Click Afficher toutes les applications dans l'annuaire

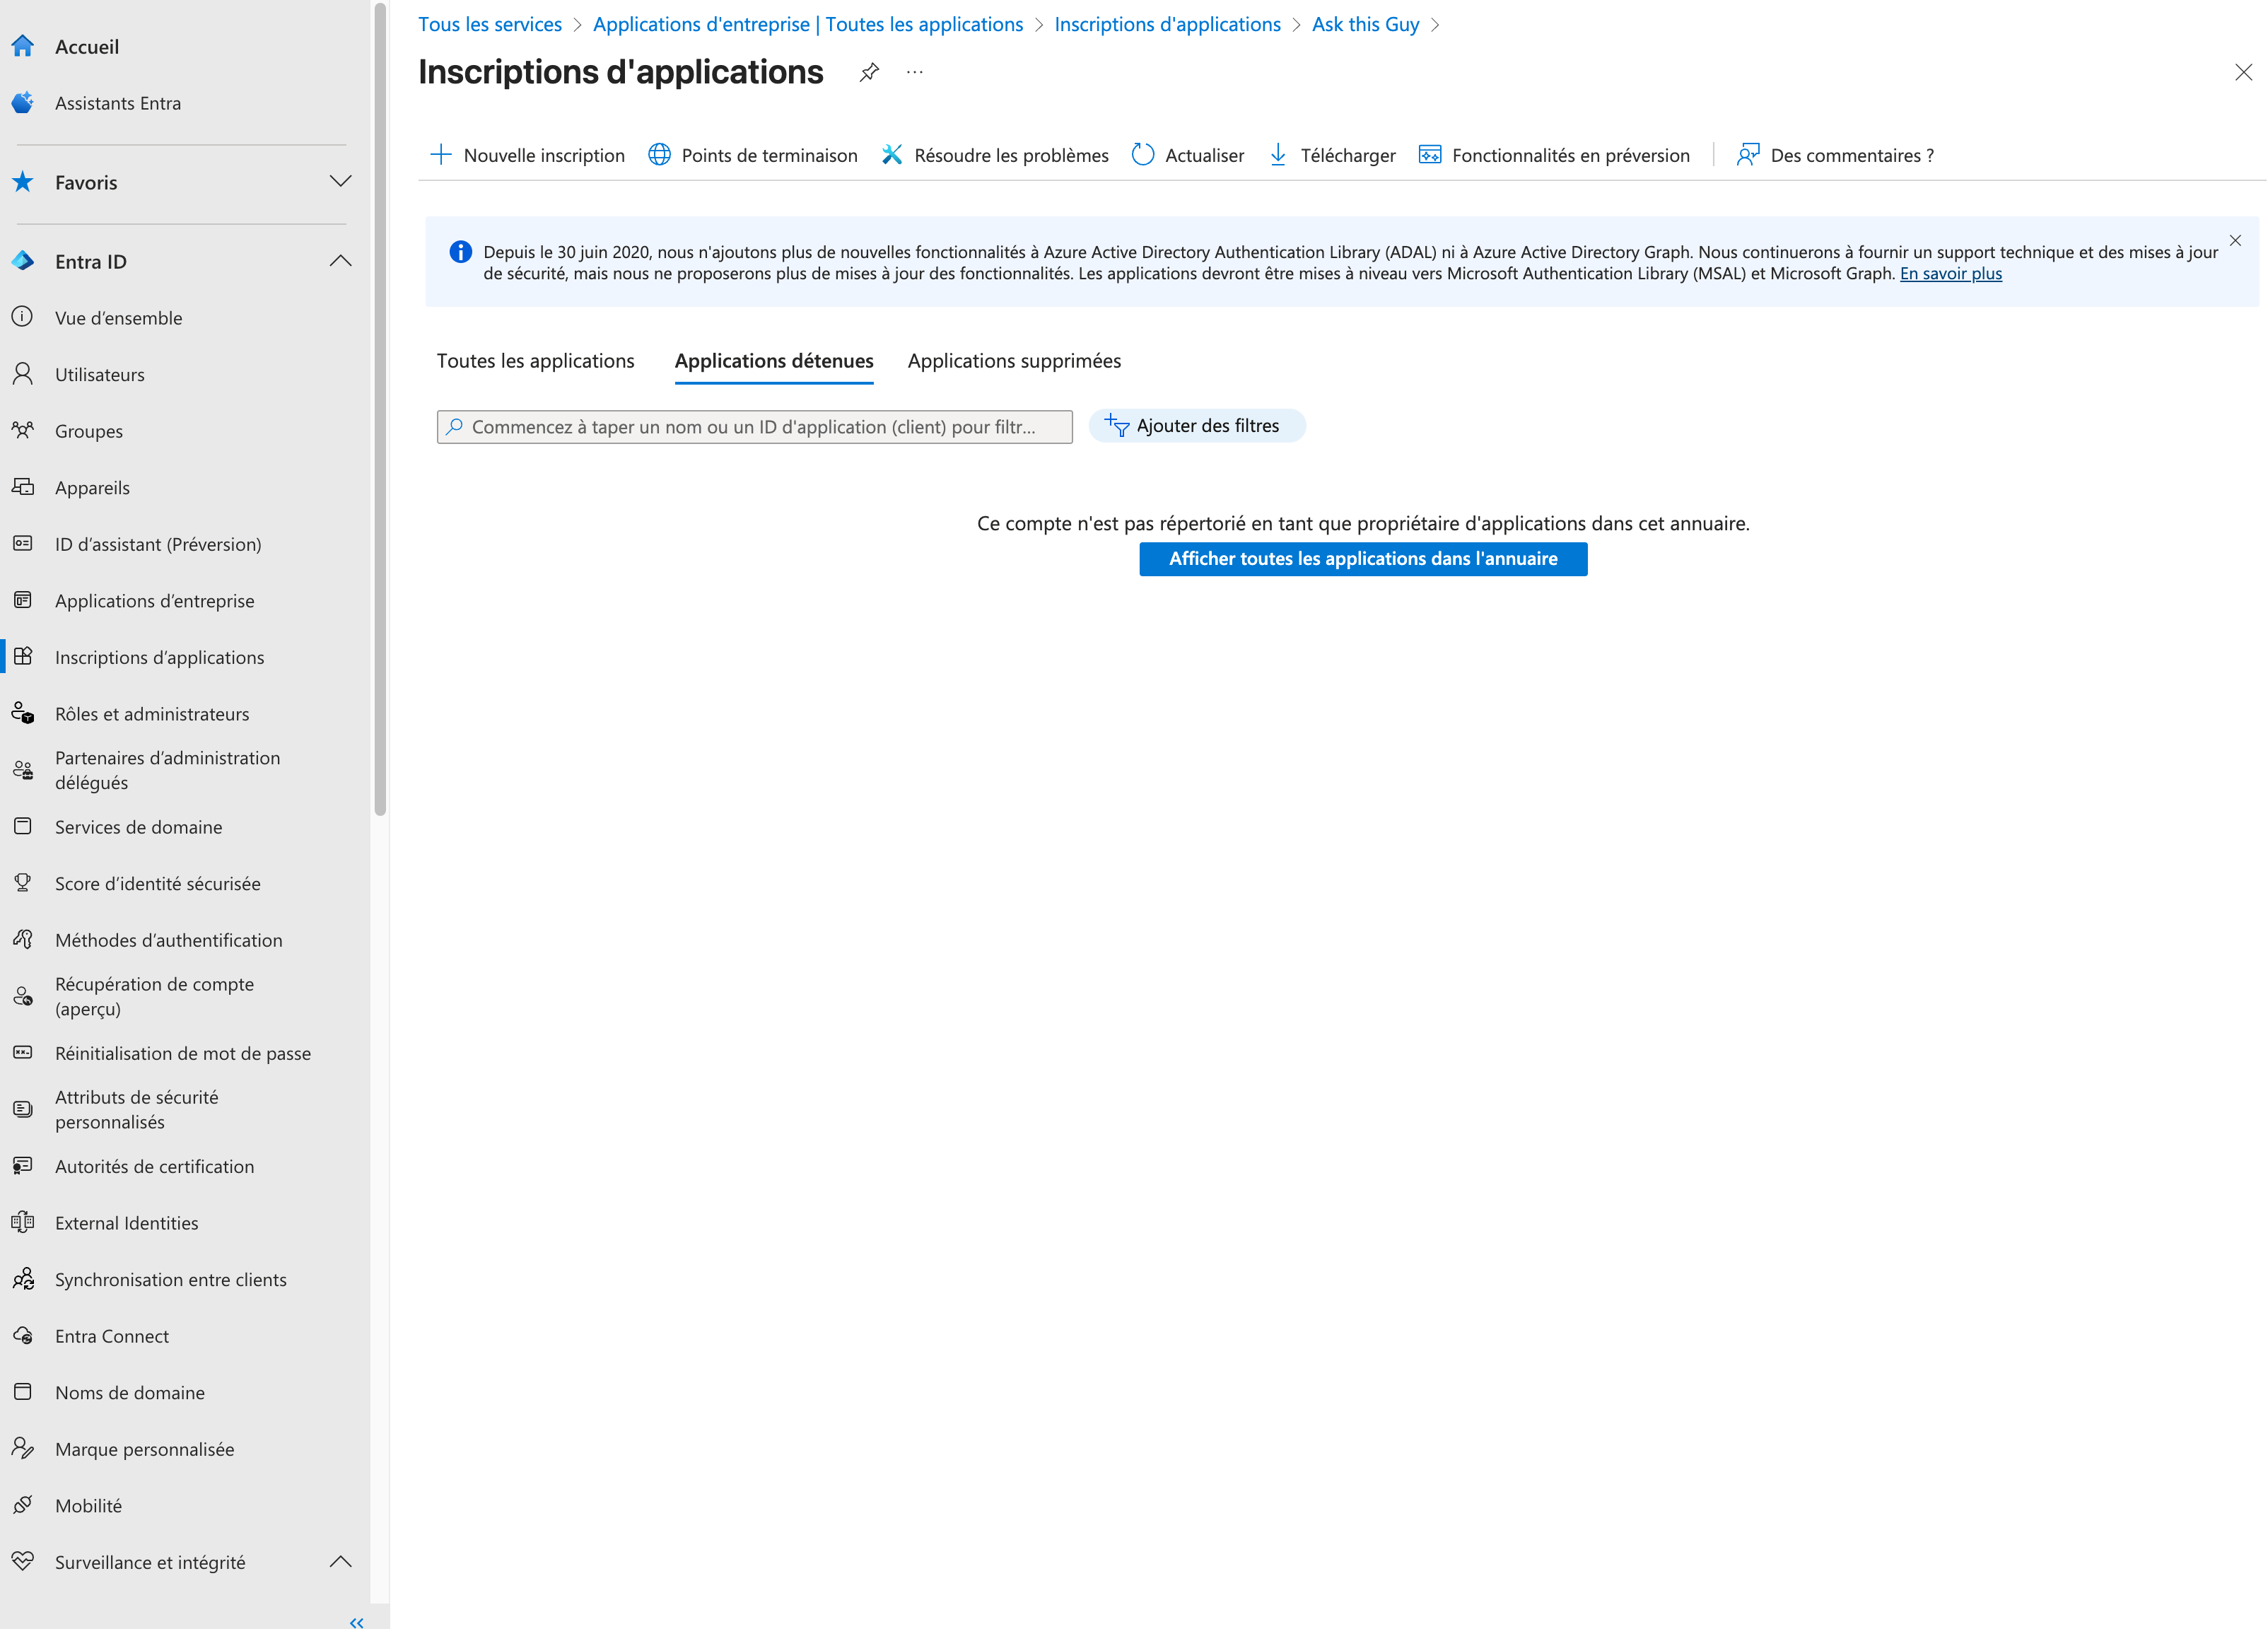tap(1362, 559)
